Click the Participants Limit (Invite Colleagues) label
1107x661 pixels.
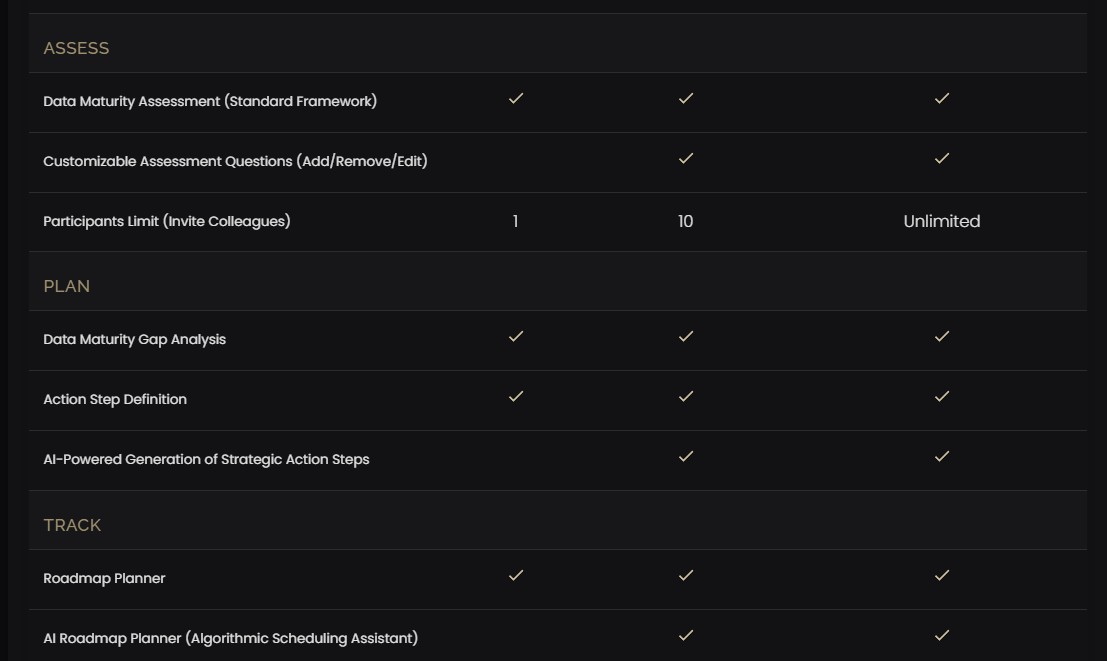point(167,221)
